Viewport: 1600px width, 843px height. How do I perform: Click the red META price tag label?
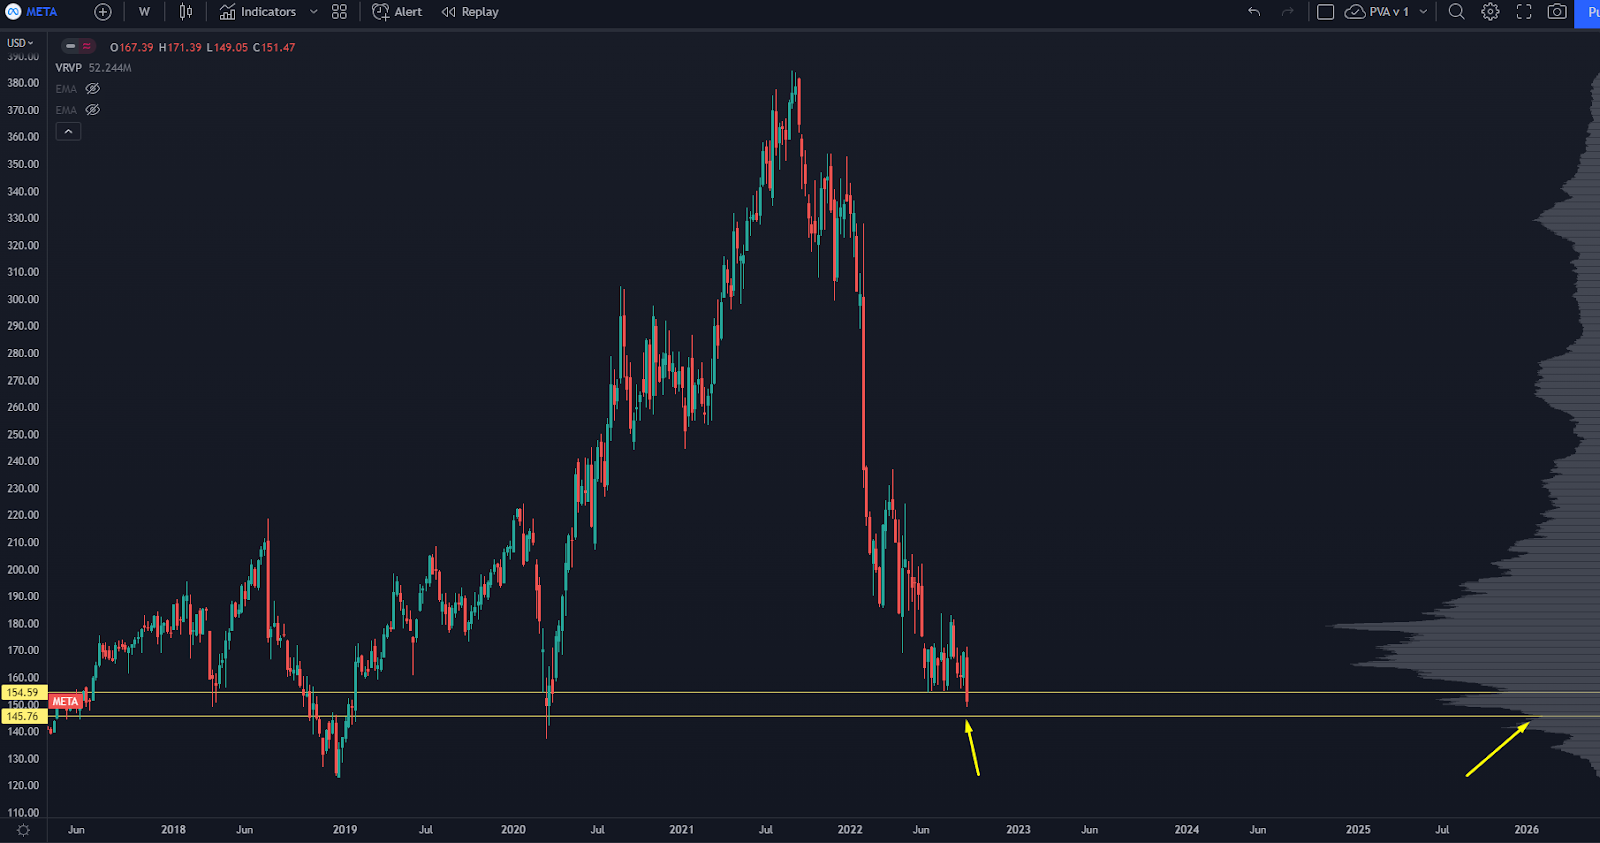[x=65, y=701]
